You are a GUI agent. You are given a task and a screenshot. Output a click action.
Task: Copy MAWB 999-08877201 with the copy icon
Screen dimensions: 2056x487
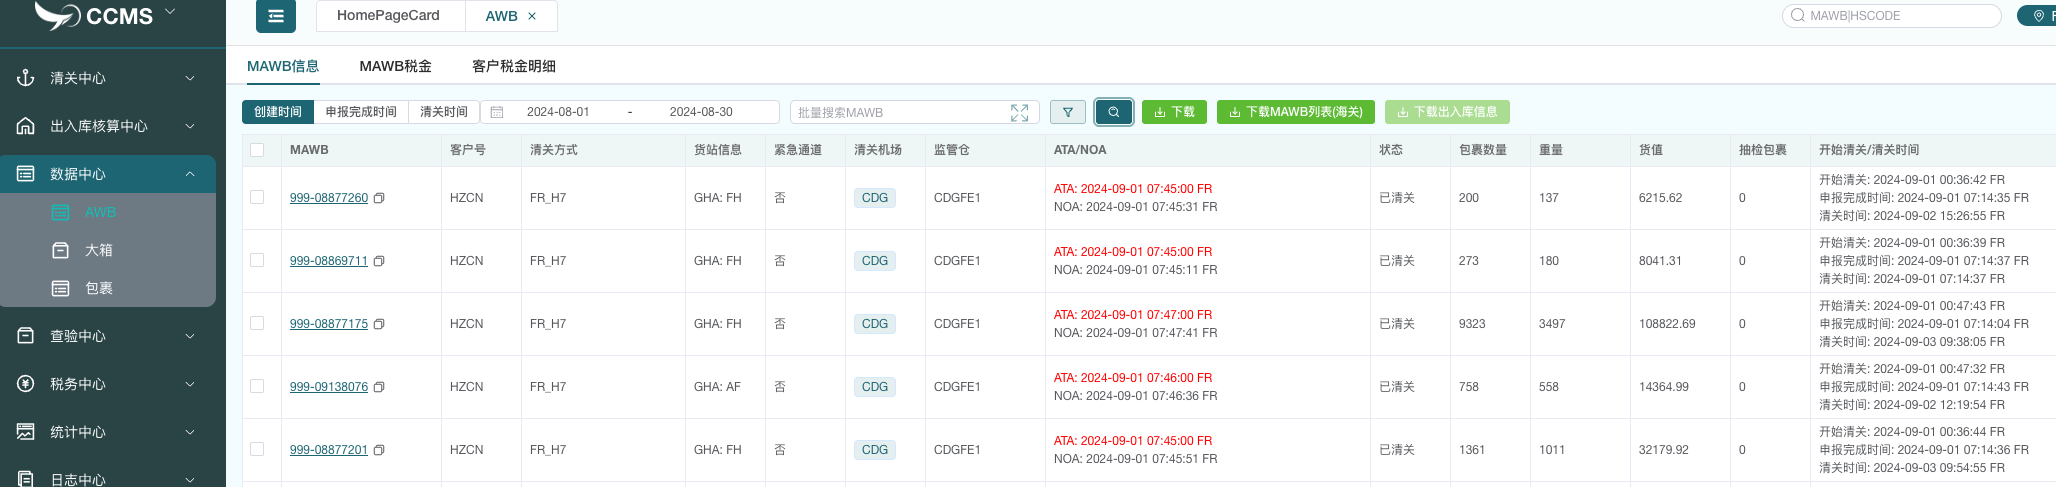(379, 450)
